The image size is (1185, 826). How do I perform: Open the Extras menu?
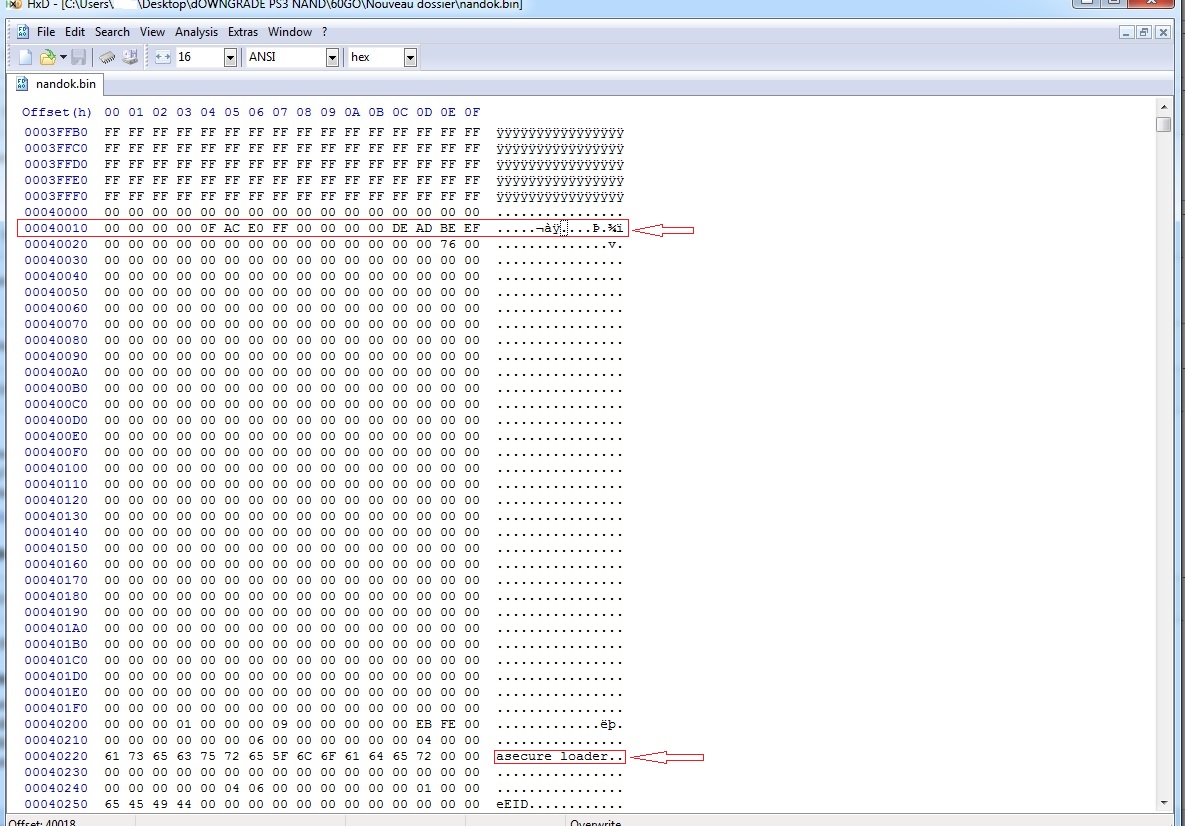[x=242, y=32]
